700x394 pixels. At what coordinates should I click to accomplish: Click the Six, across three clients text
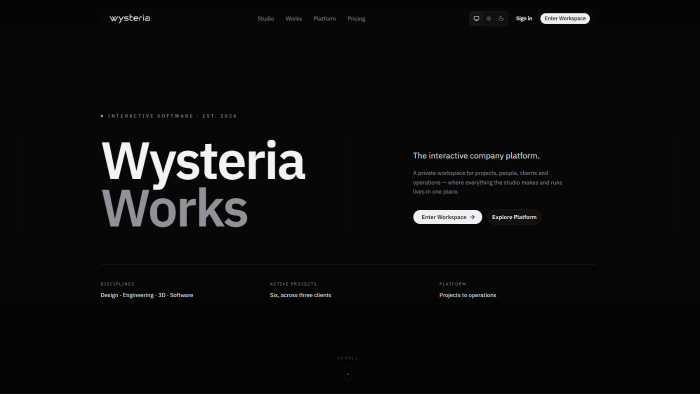click(300, 295)
